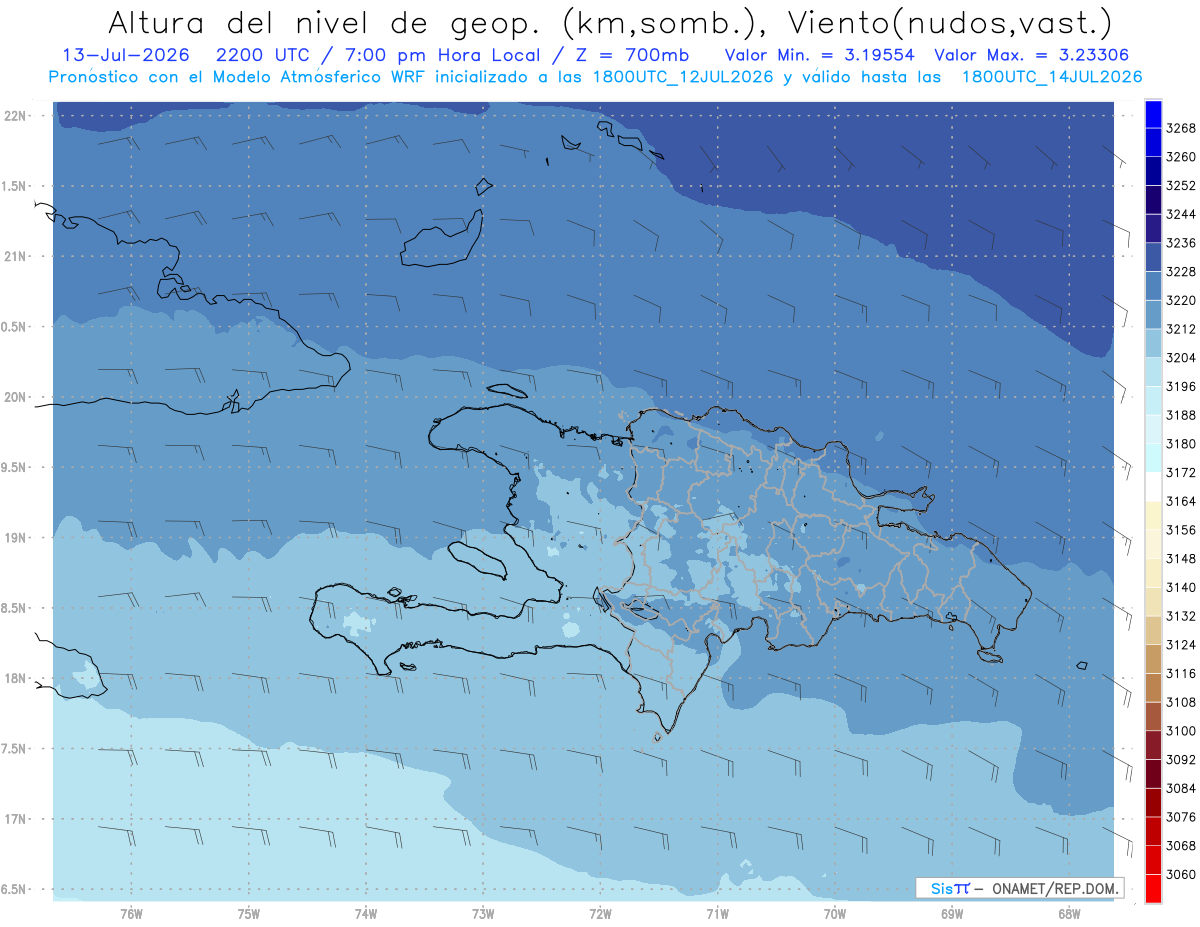Screen dimensions: 1200x927
Task: Pick the legend swatch between 3236 and 3228
Action: point(1153,257)
